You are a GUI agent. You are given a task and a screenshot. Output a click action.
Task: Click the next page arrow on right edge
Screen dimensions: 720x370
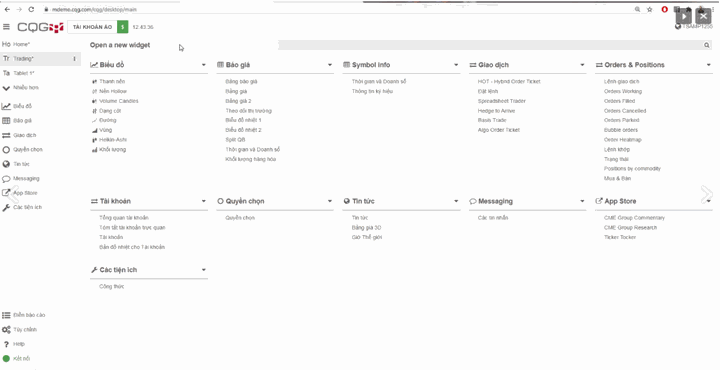706,194
